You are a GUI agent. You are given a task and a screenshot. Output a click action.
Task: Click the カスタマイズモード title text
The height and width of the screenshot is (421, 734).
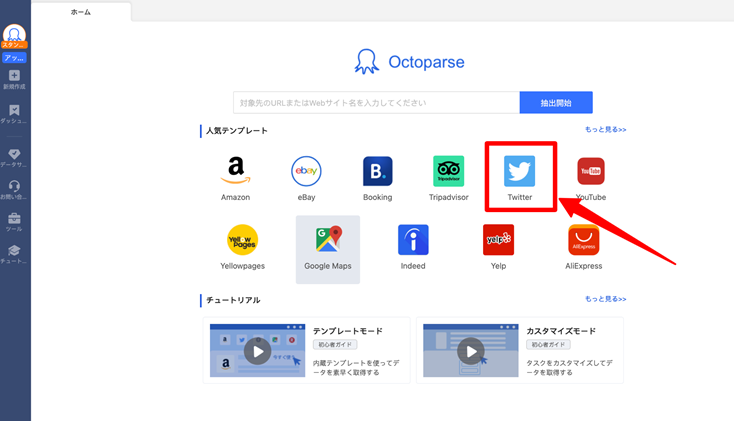point(561,331)
